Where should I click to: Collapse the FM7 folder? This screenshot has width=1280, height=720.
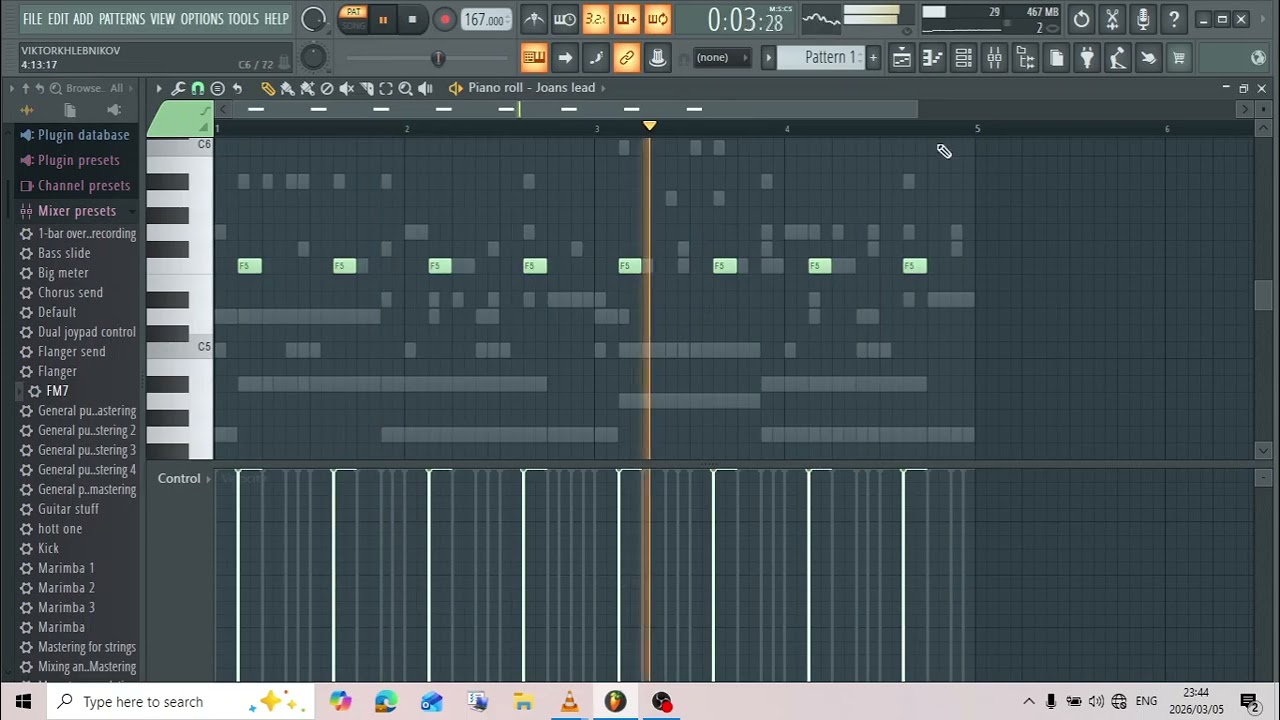click(57, 391)
